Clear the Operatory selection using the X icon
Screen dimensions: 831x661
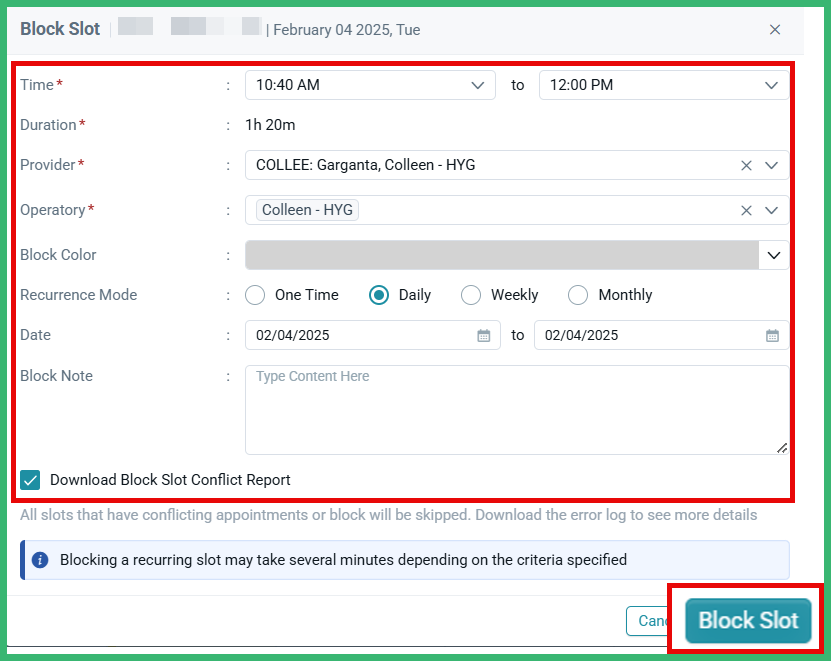coord(745,210)
